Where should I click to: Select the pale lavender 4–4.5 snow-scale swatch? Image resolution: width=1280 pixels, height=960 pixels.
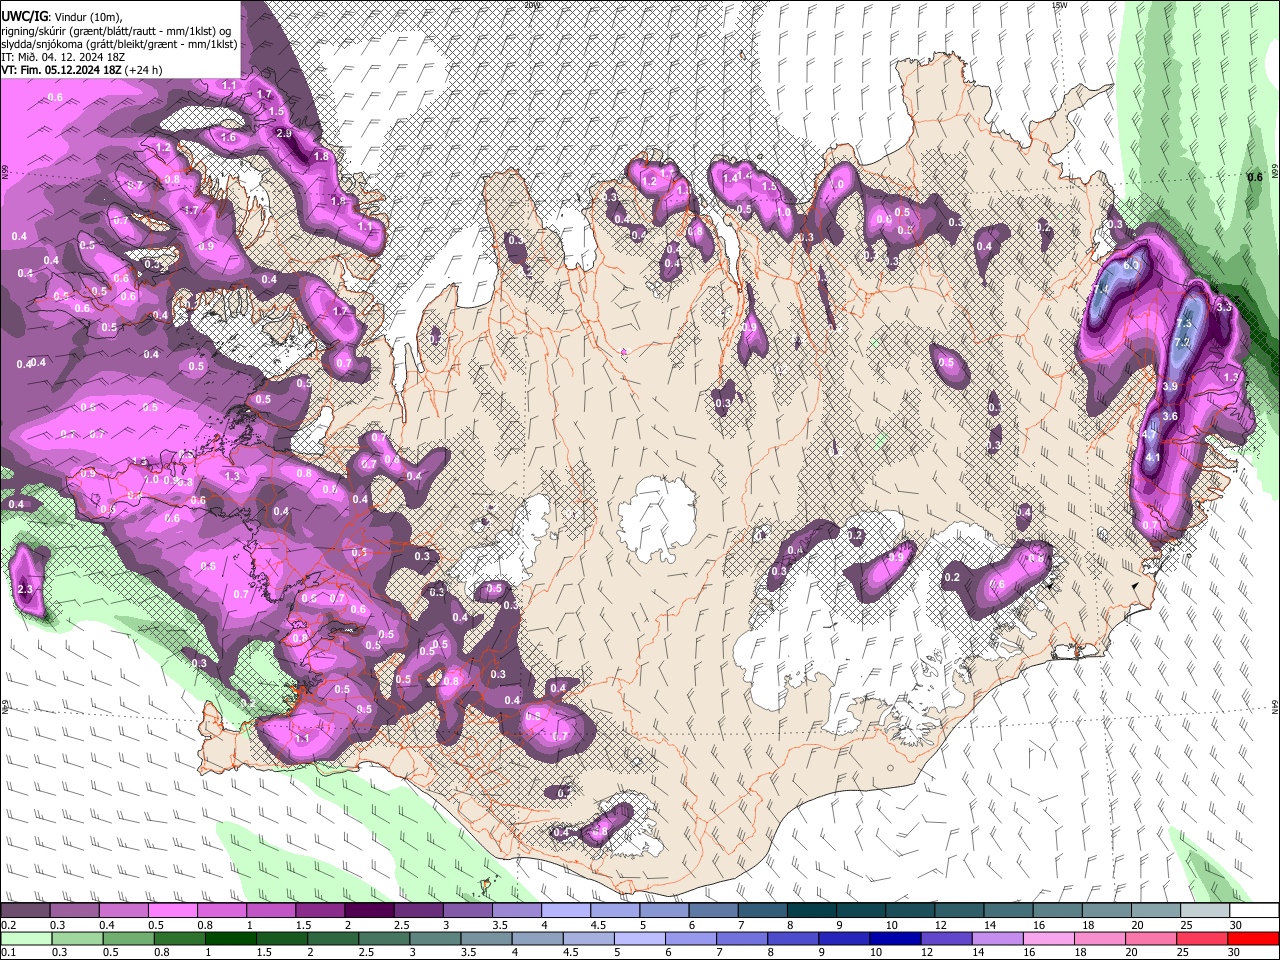[x=565, y=911]
